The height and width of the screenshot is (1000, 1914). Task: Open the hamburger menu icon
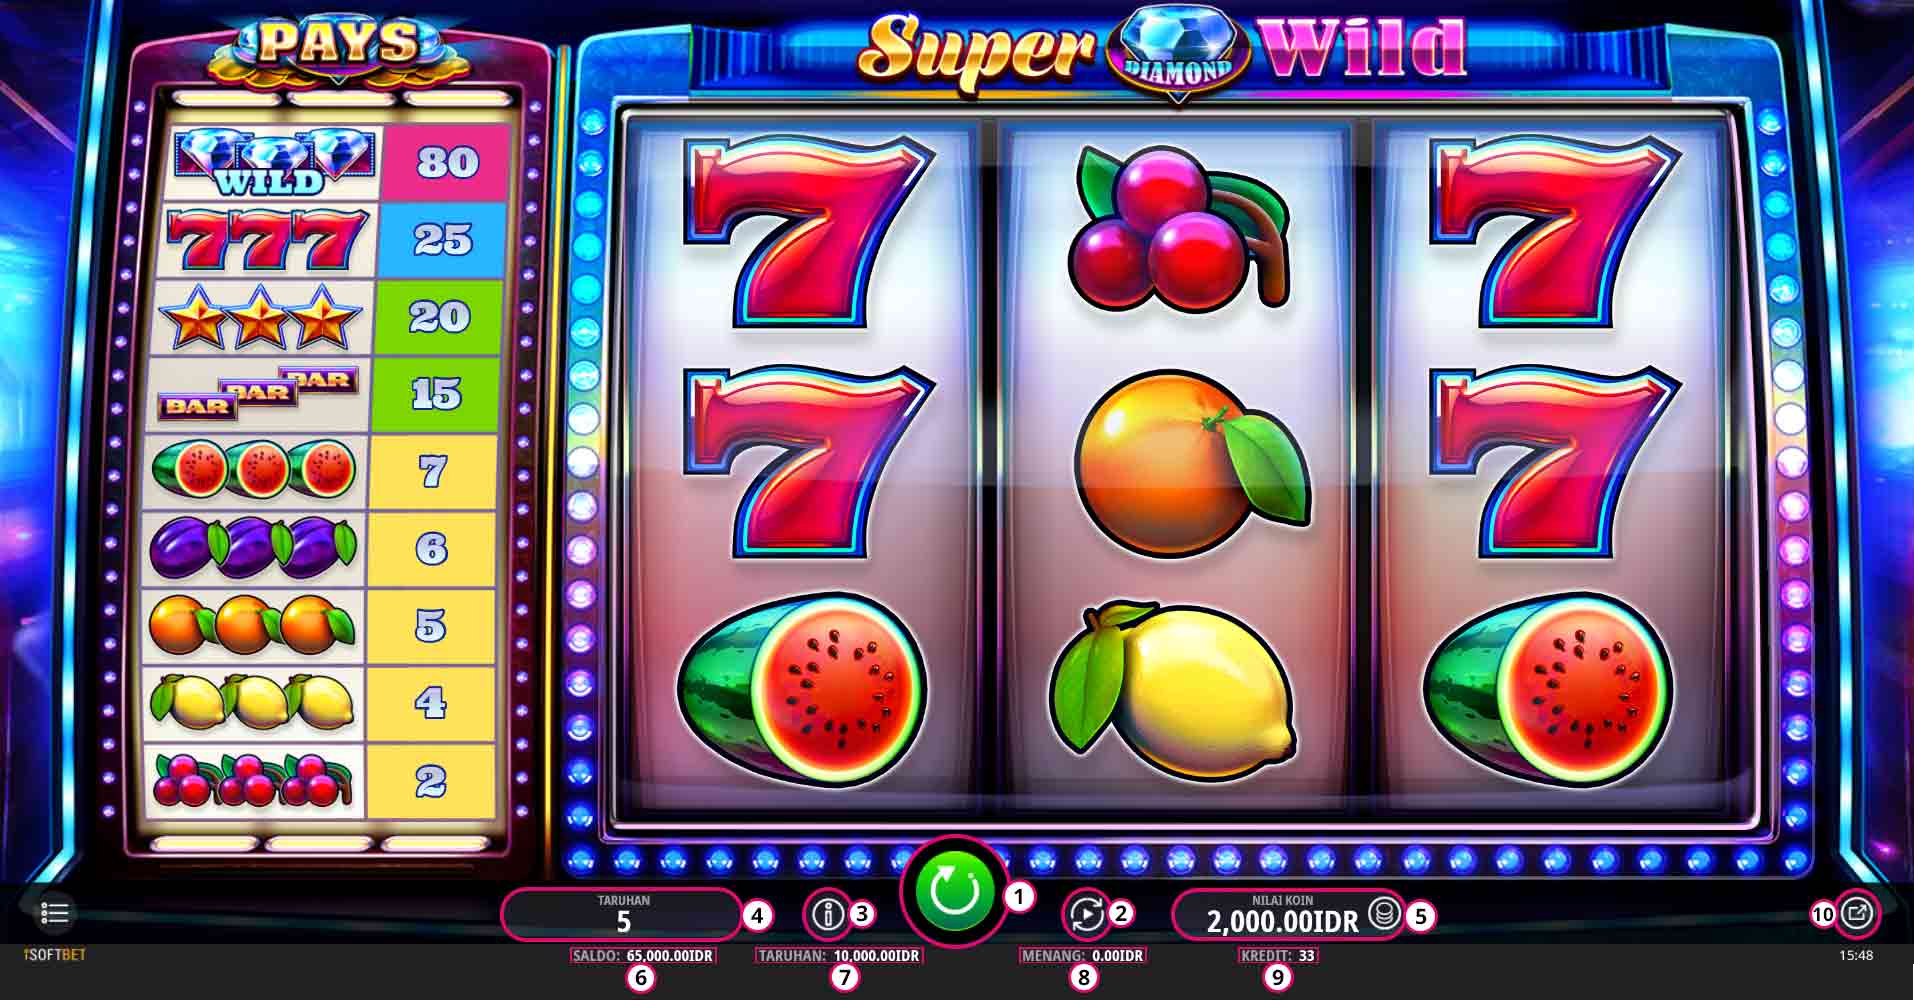(55, 913)
